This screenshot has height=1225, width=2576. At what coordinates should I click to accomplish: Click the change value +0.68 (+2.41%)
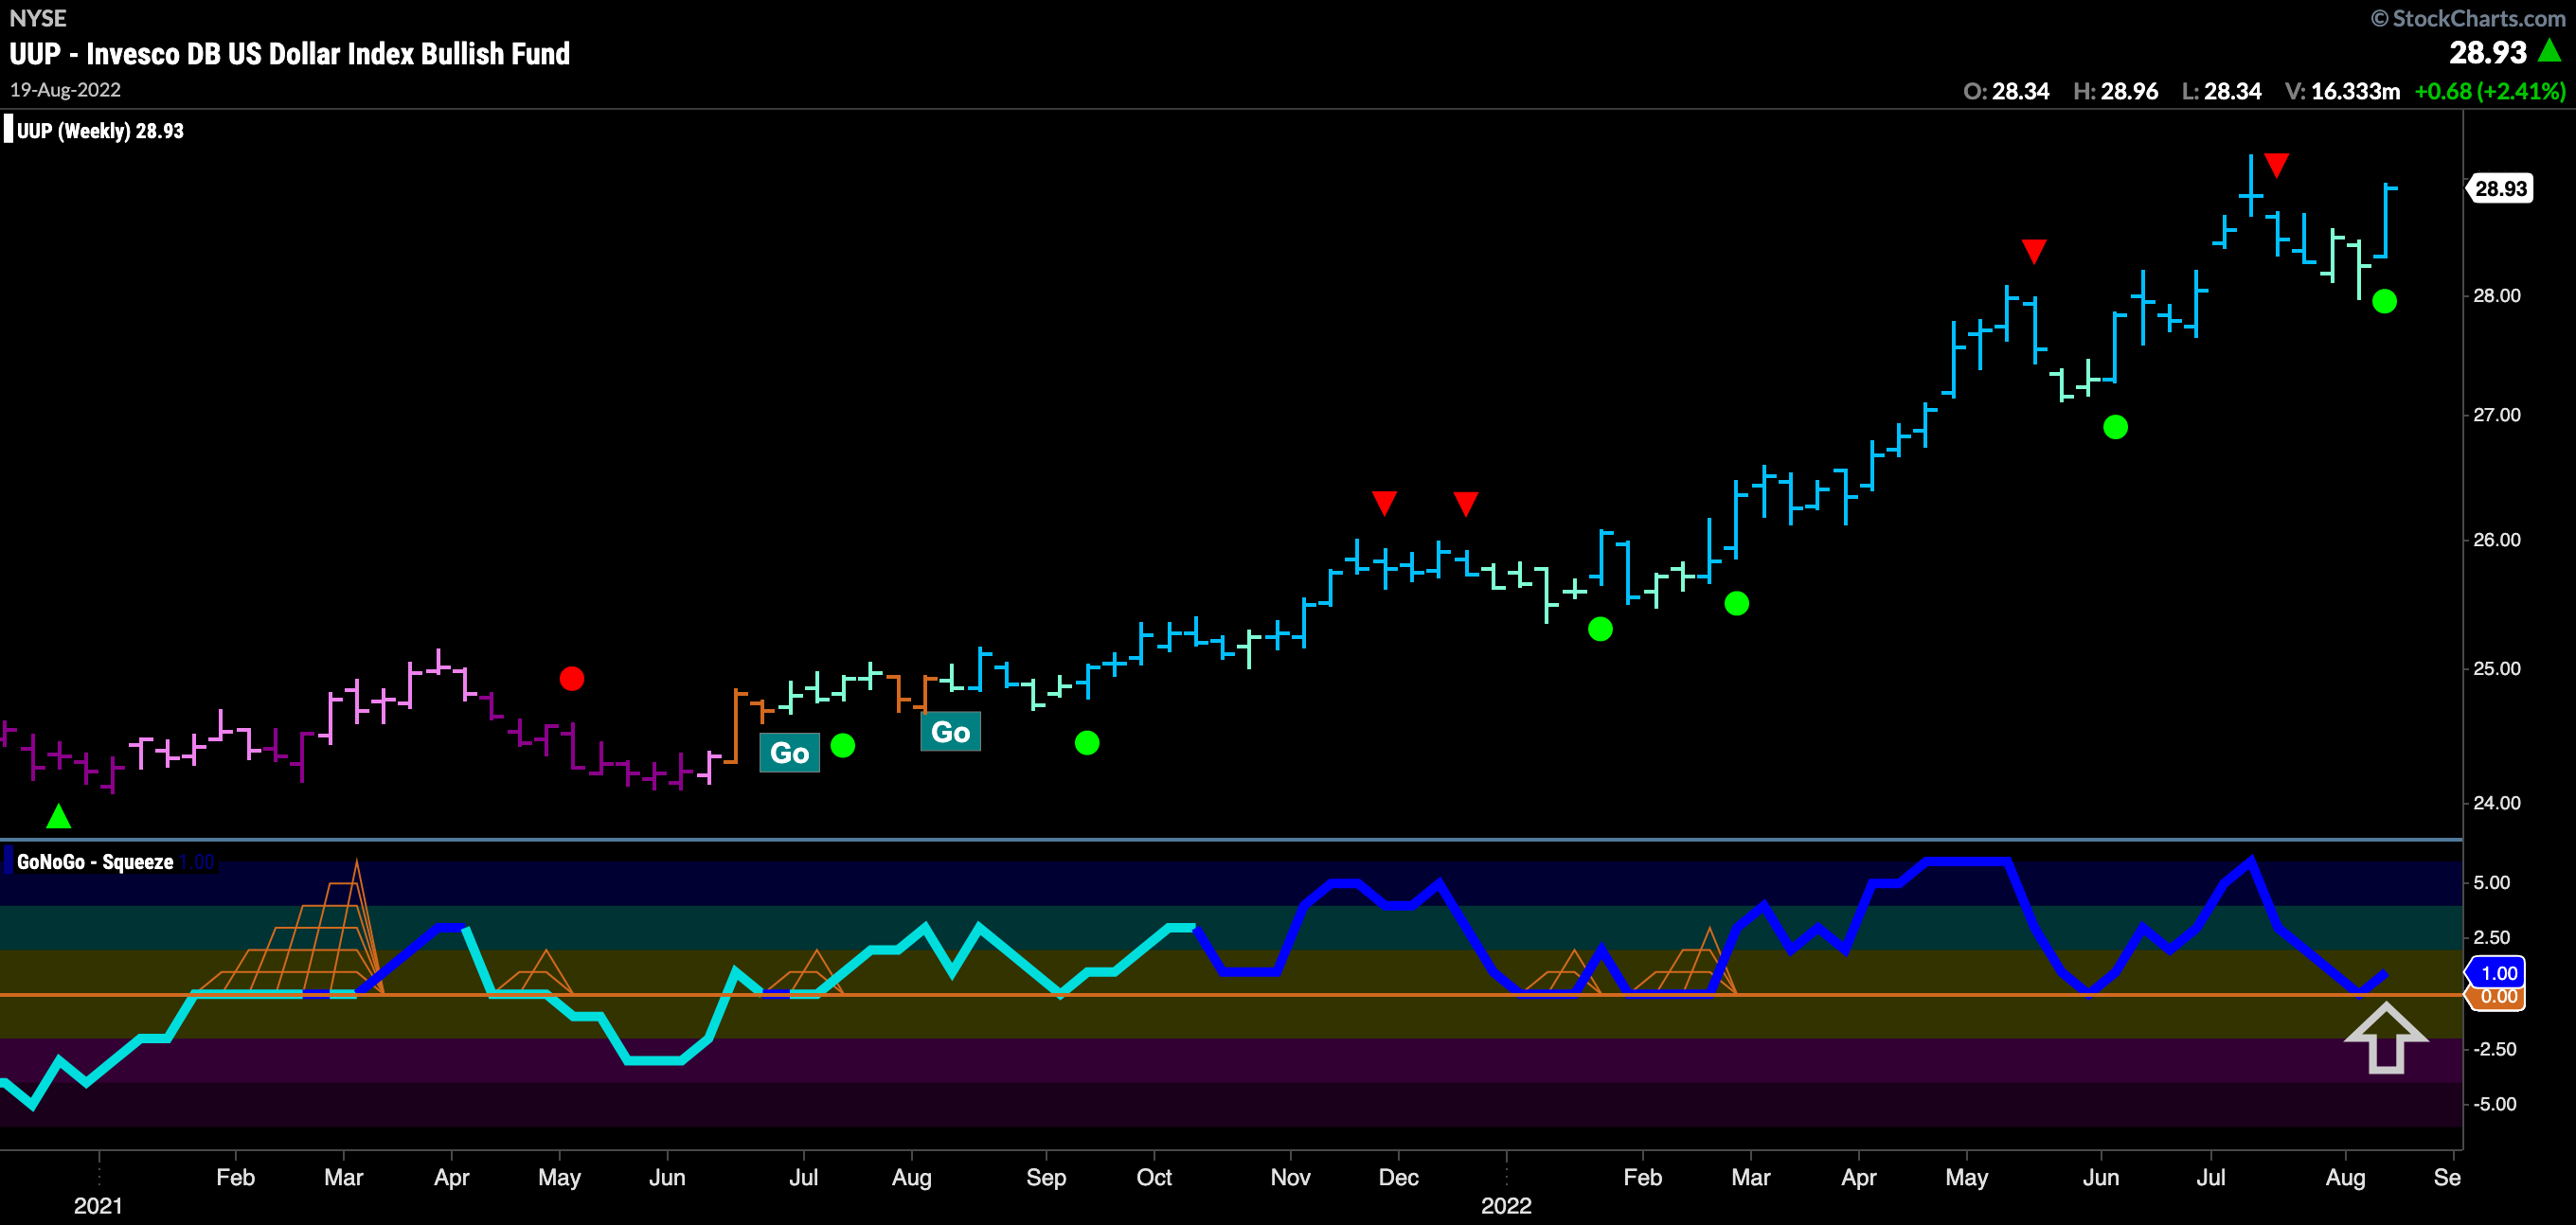pyautogui.click(x=2490, y=91)
